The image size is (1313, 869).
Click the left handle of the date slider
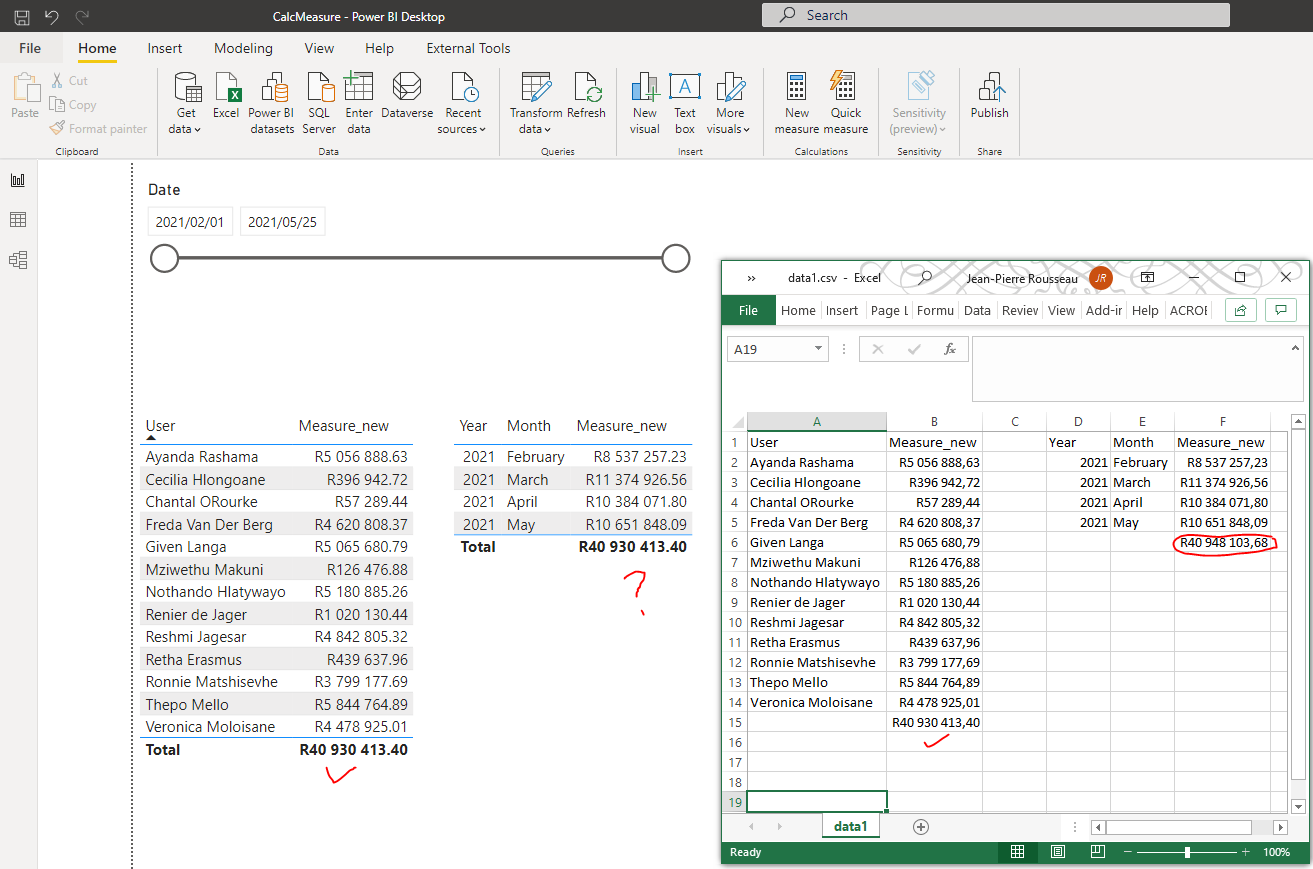(x=164, y=259)
